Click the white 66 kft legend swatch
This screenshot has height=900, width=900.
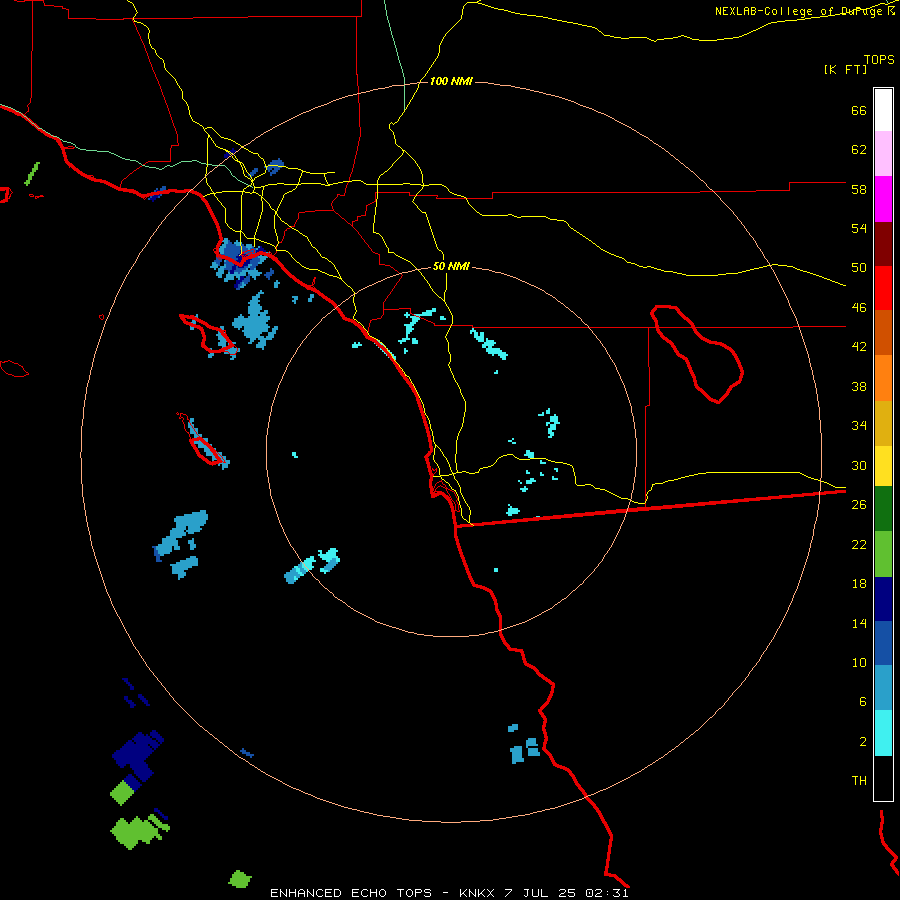[883, 110]
